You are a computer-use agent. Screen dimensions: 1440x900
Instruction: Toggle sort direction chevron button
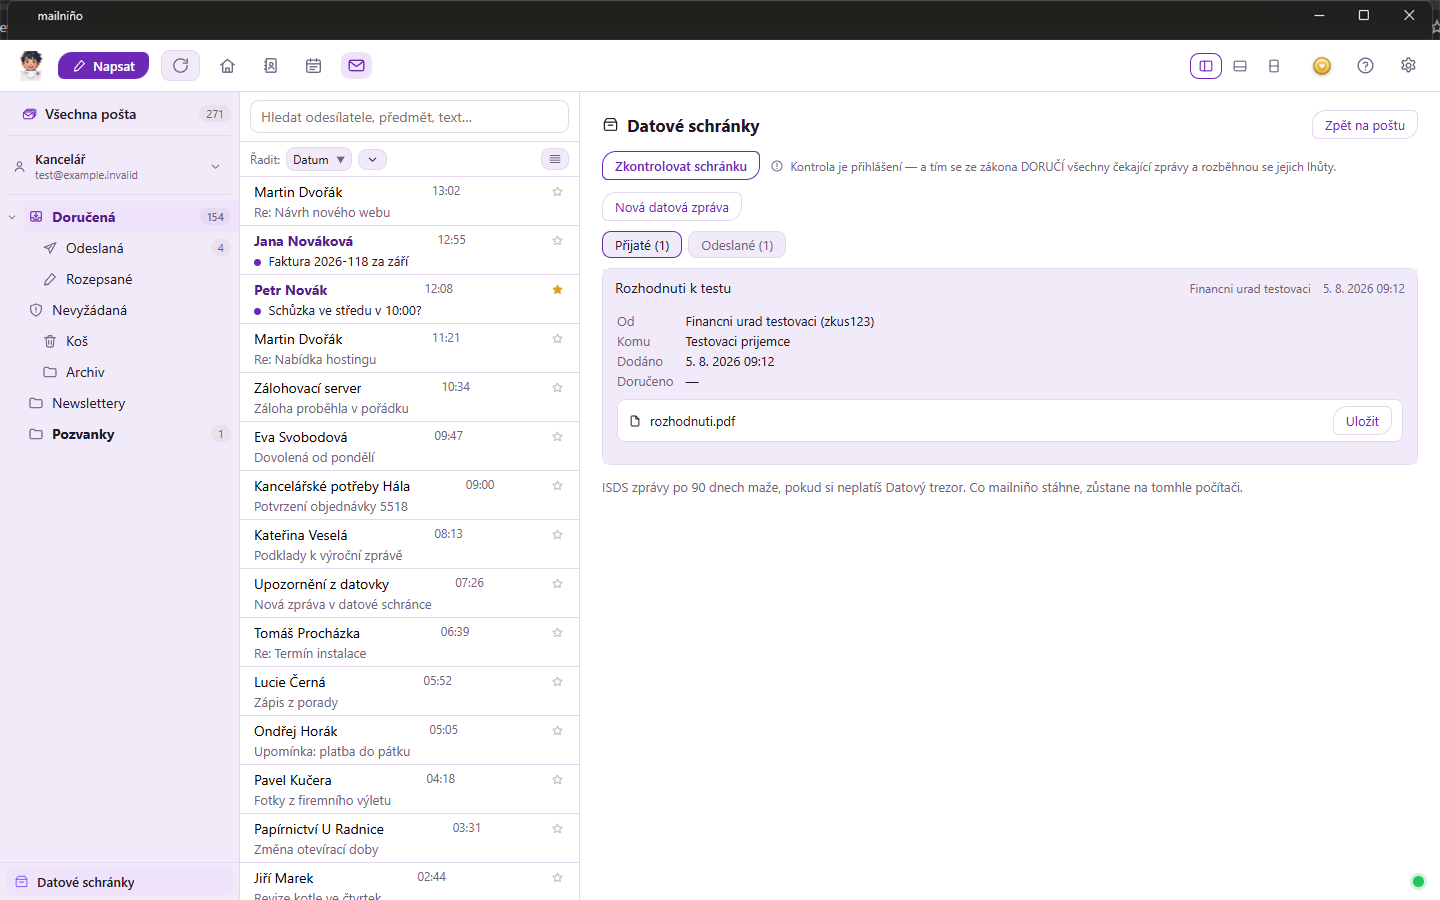[372, 160]
